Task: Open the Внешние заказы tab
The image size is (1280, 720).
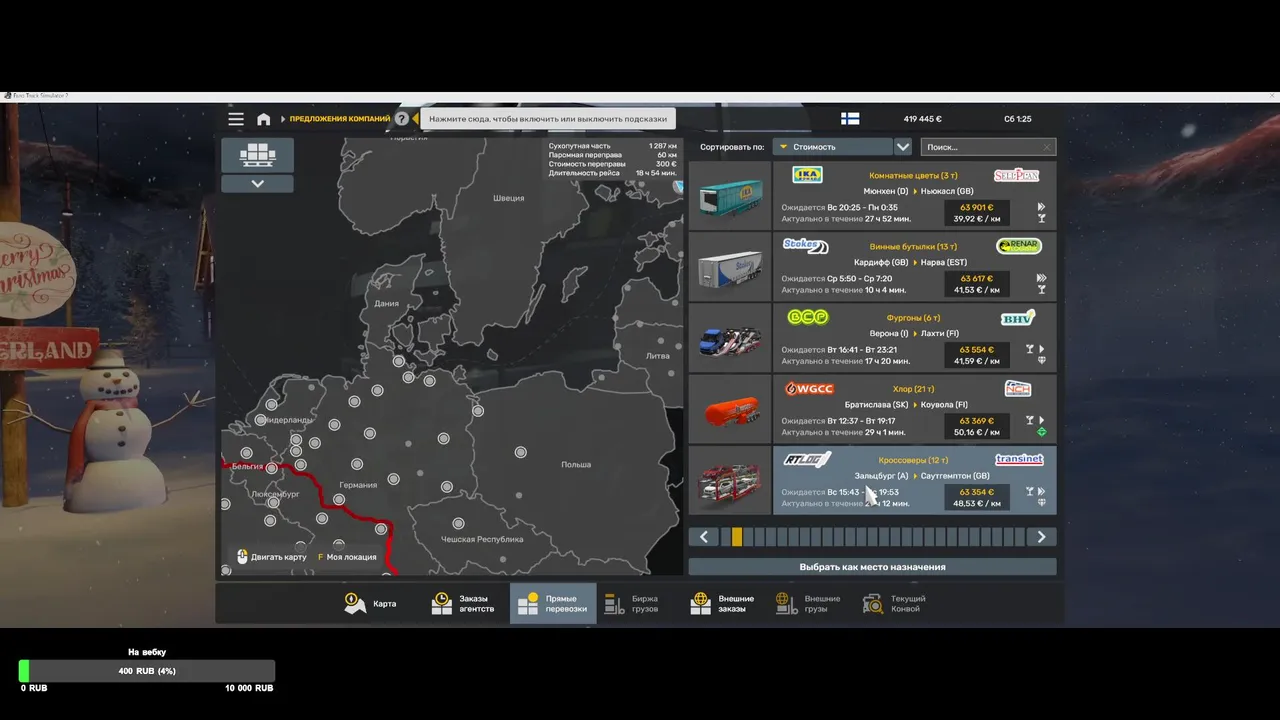Action: coord(723,604)
